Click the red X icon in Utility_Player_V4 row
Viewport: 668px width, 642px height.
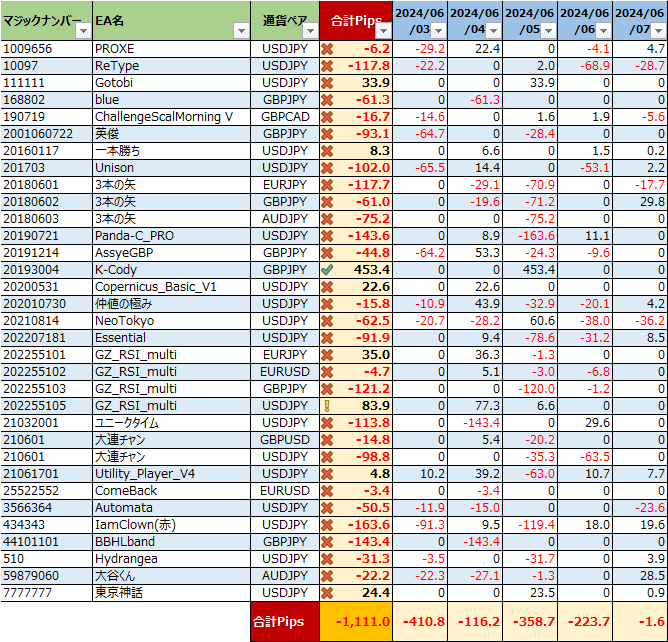(x=327, y=474)
